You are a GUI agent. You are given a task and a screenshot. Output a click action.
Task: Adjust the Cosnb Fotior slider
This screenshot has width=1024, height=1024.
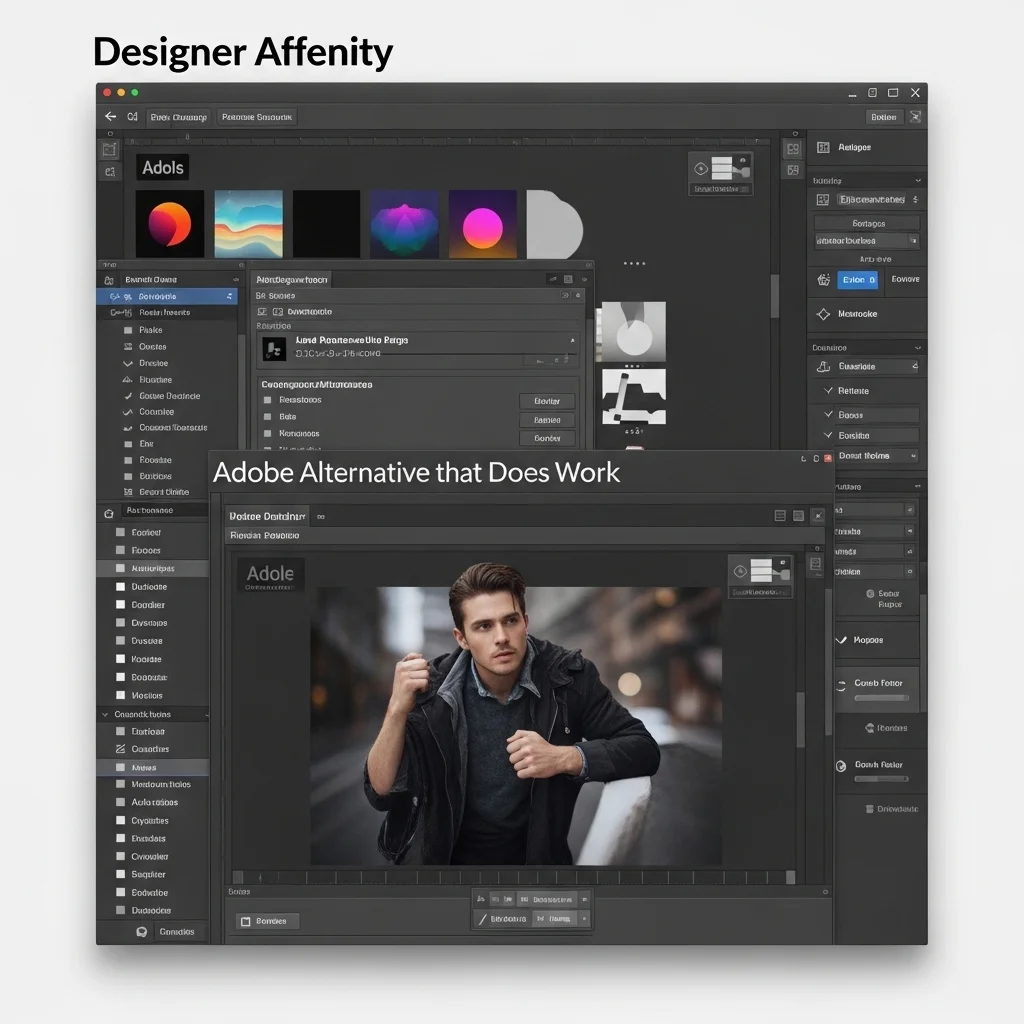click(880, 698)
